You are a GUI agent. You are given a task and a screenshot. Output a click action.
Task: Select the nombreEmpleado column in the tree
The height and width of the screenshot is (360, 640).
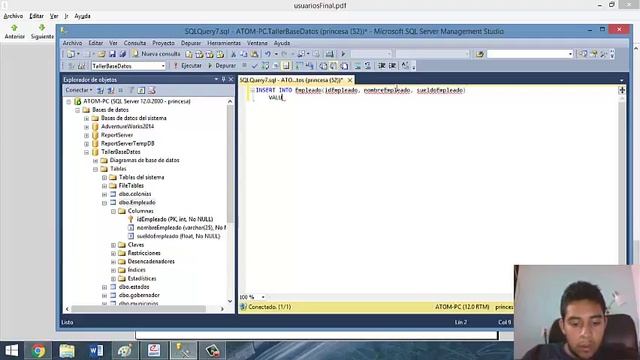[x=181, y=228]
